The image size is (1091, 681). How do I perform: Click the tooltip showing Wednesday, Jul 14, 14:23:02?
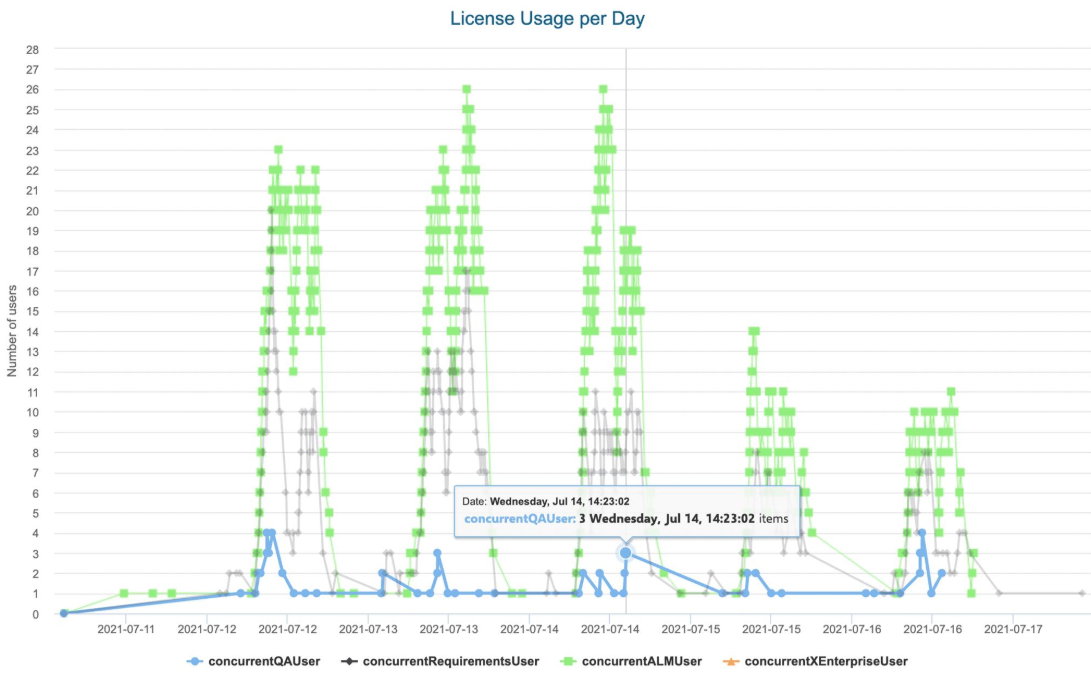pyautogui.click(x=626, y=510)
